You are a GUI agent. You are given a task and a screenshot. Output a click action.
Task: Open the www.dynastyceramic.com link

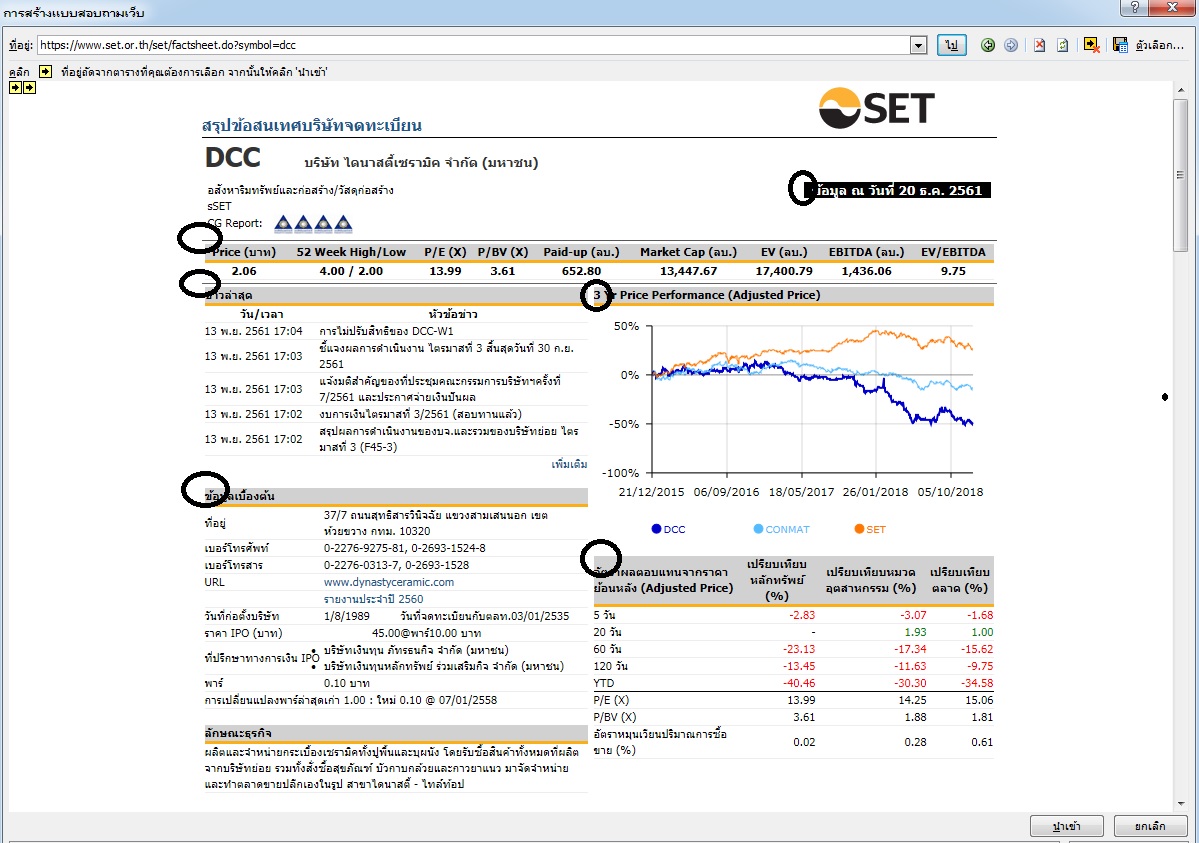pos(388,582)
